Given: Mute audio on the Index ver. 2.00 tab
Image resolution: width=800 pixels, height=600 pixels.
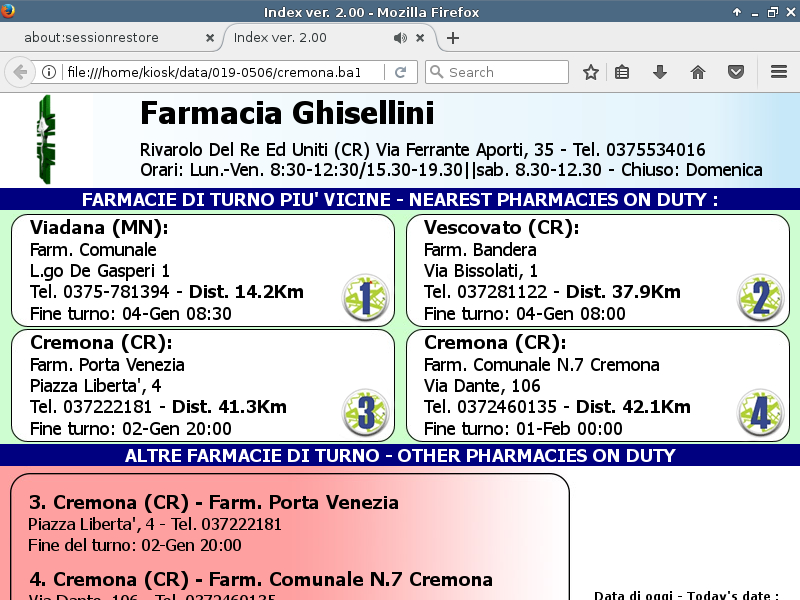Looking at the screenshot, I should pos(400,38).
